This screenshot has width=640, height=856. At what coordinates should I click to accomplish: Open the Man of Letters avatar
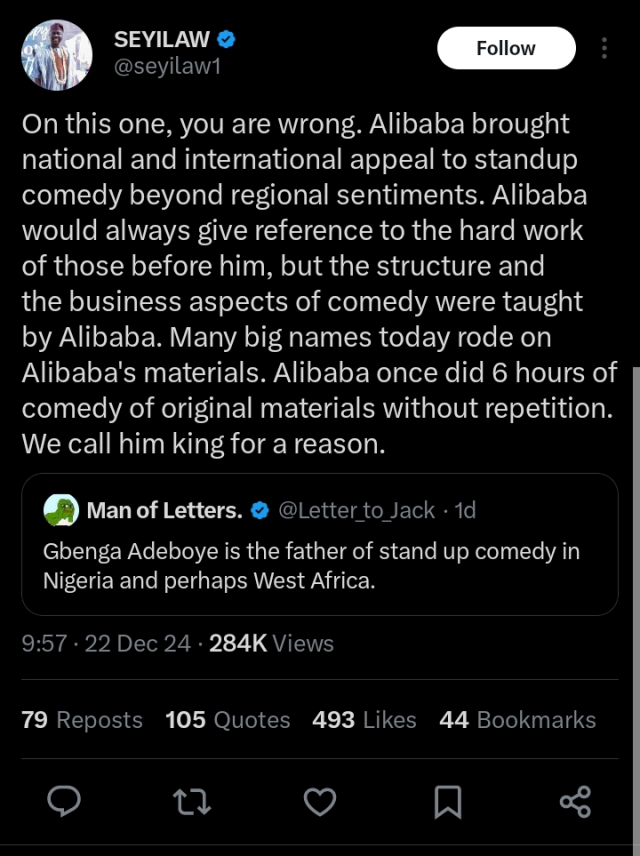62,511
